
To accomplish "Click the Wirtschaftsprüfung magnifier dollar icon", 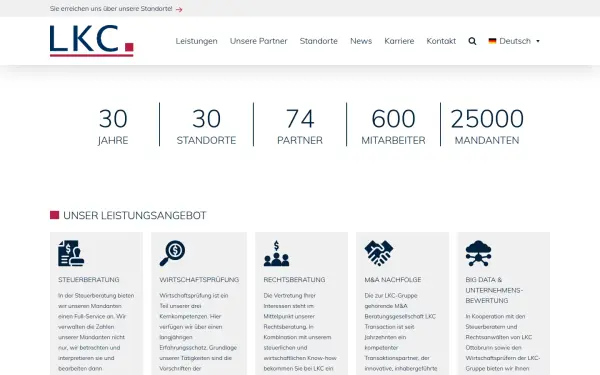I will [172, 253].
